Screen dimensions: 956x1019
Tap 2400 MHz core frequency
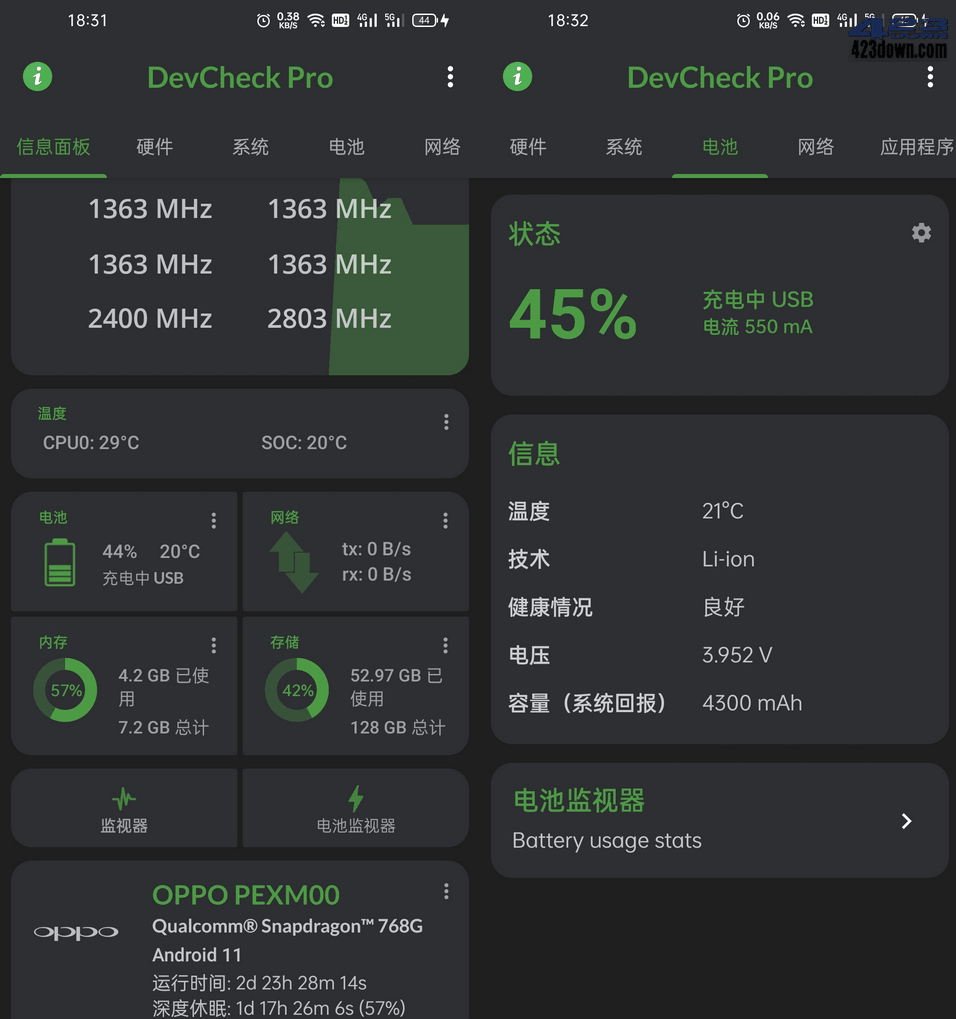tap(150, 319)
